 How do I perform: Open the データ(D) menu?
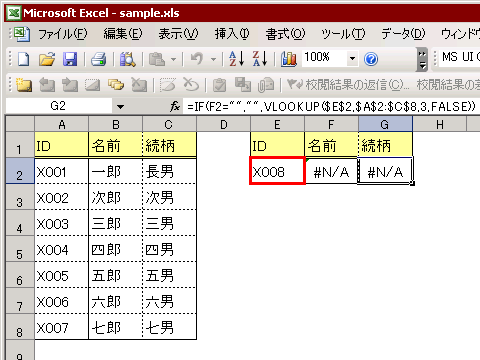[403, 34]
